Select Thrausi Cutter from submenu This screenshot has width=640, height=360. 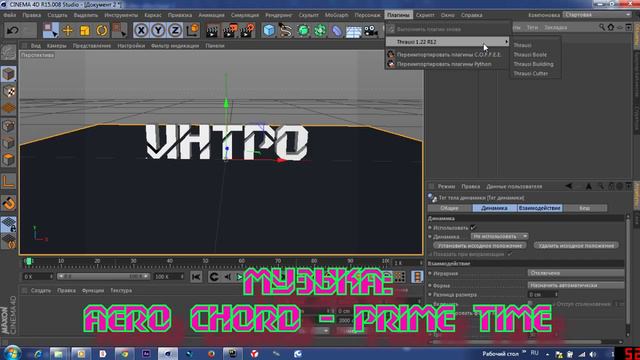tap(530, 73)
